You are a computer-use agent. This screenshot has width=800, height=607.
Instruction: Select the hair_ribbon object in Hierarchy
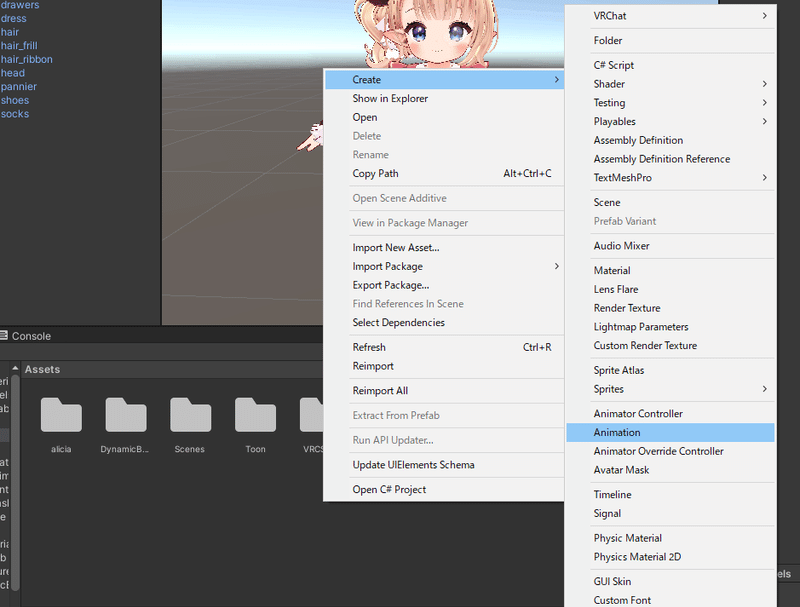point(27,59)
